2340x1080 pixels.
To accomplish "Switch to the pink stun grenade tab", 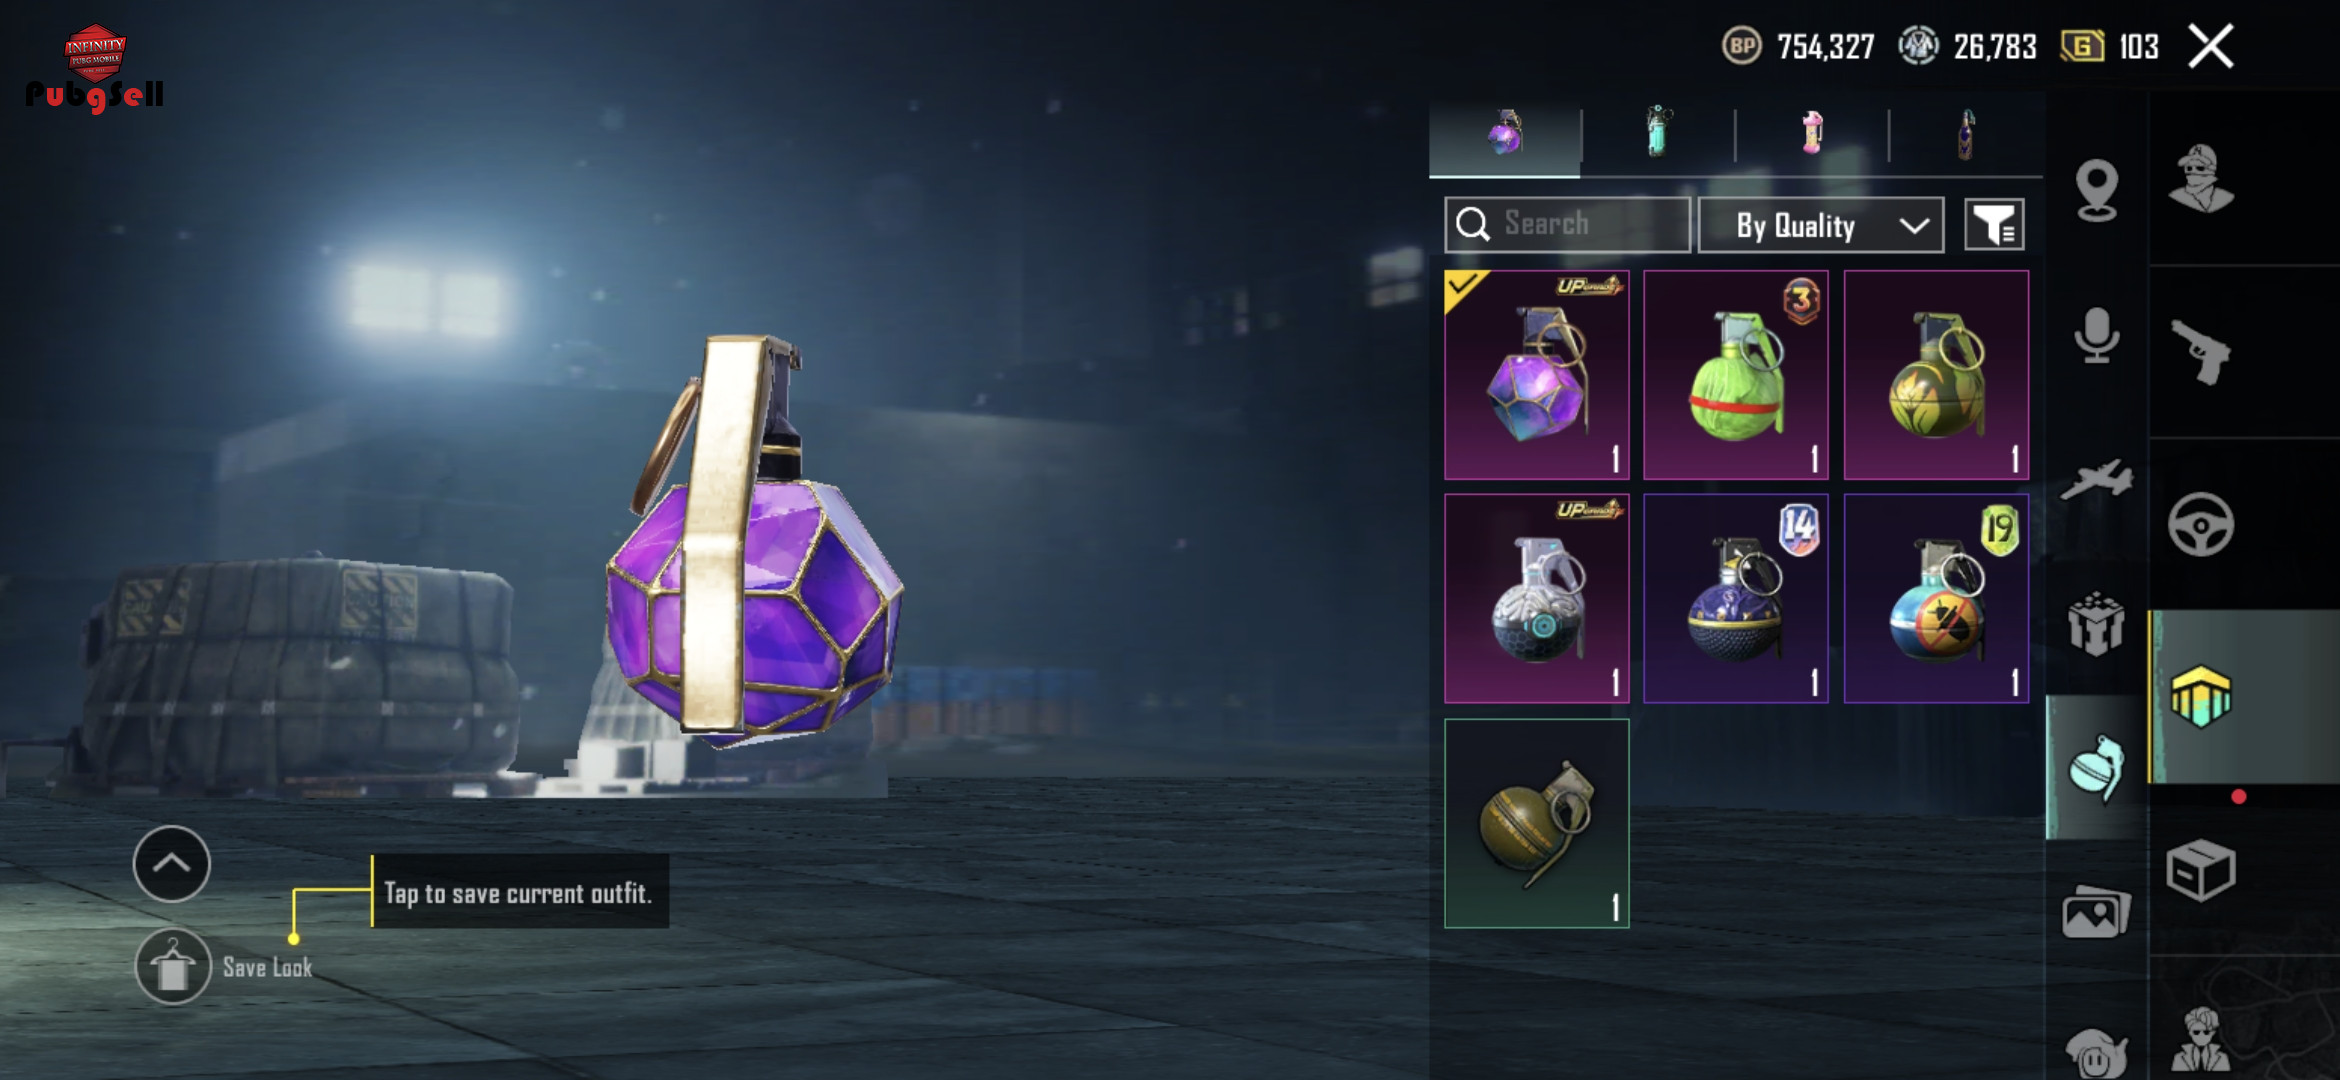I will 1812,133.
